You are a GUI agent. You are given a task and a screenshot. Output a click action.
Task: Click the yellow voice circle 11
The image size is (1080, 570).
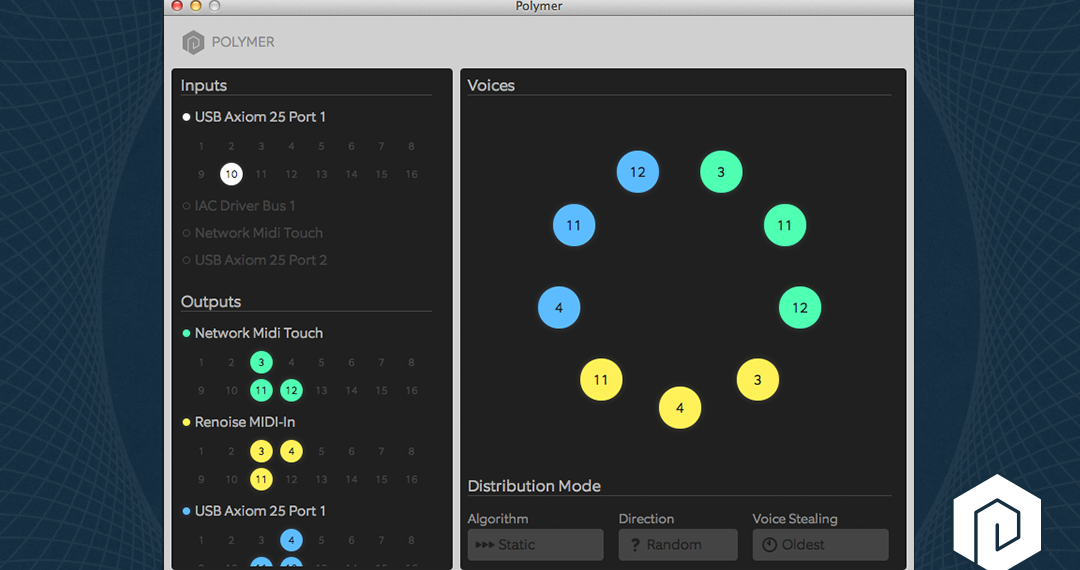click(x=601, y=379)
